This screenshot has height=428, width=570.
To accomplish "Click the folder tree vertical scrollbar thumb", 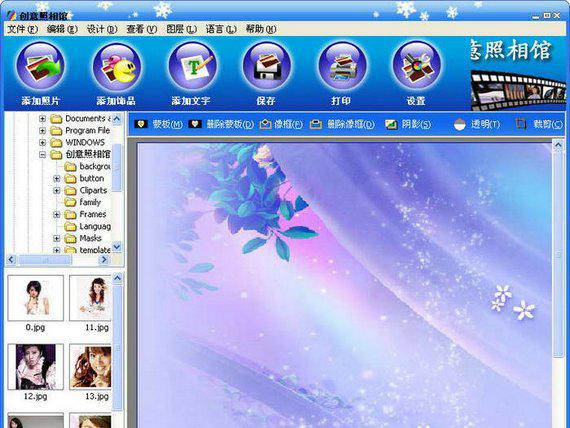I will click(117, 167).
